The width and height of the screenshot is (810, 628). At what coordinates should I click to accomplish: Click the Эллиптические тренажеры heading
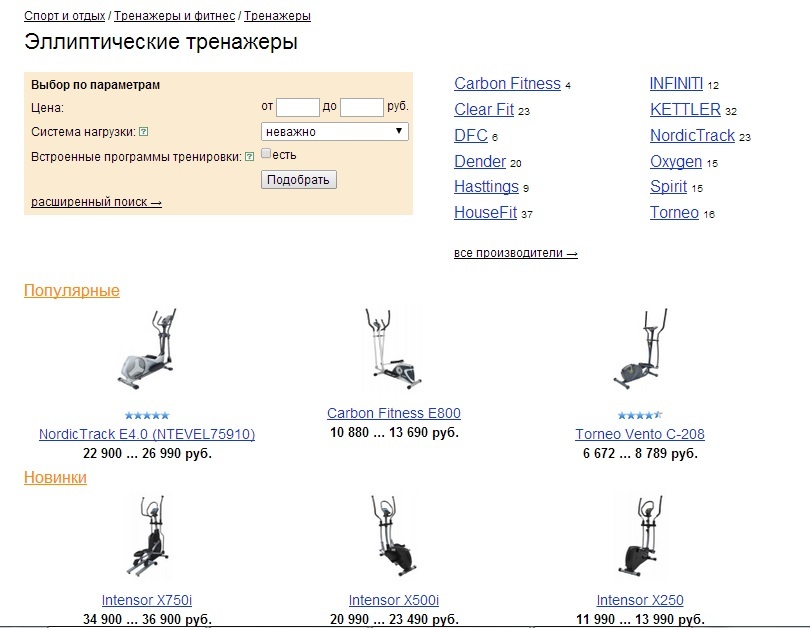[x=161, y=42]
